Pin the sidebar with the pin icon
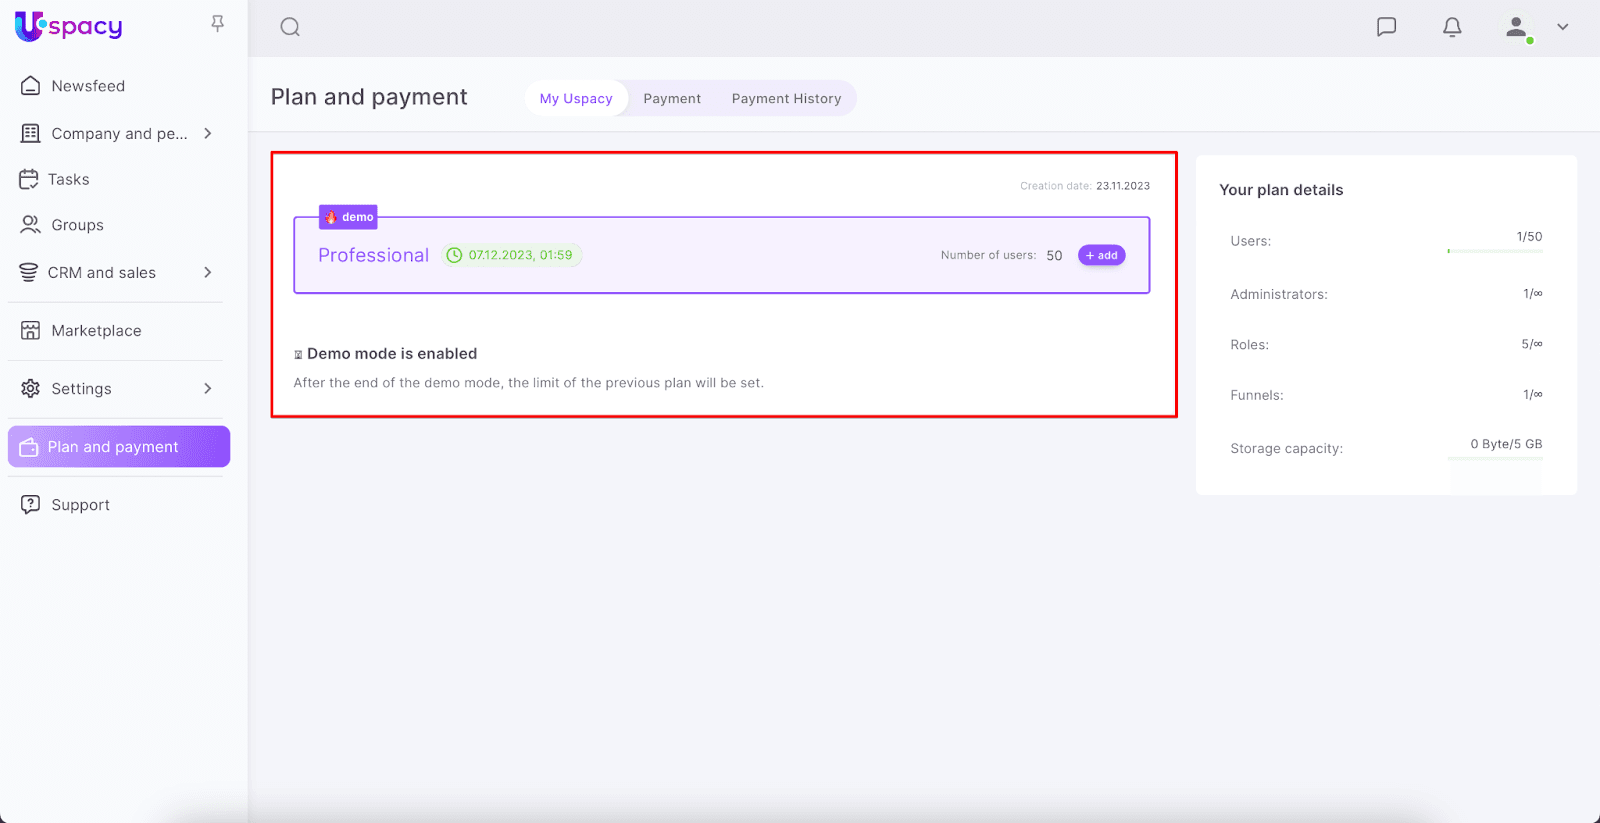 coord(217,24)
